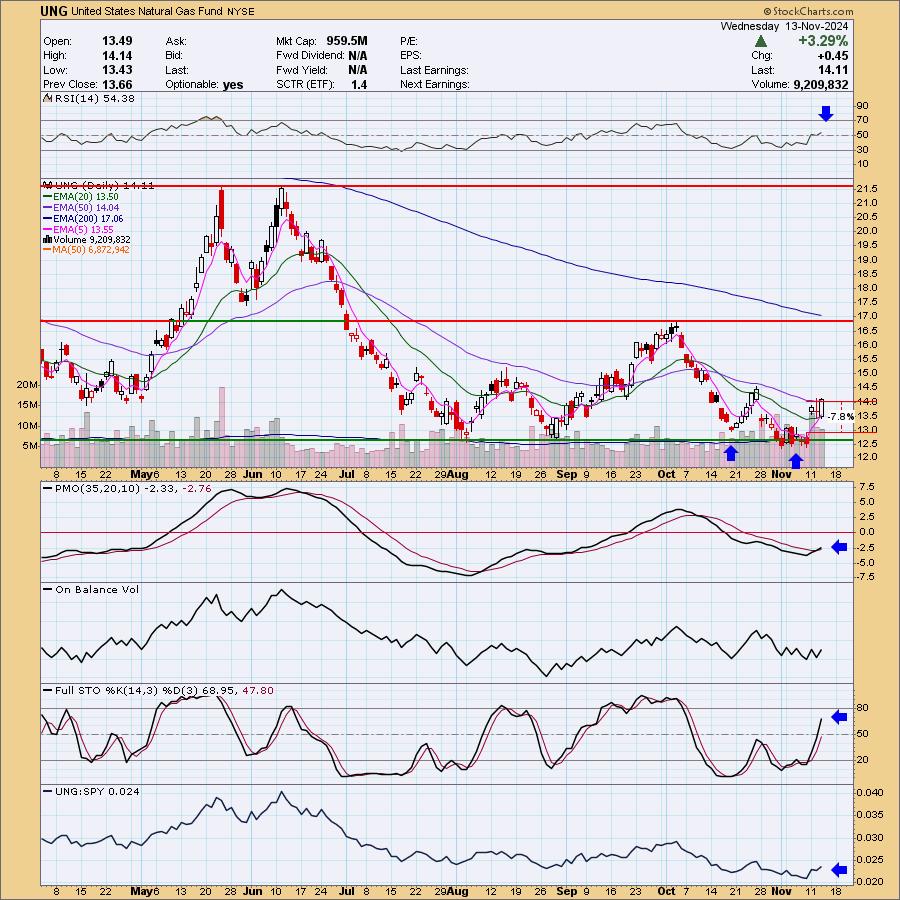The height and width of the screenshot is (900, 900).
Task: Click the 'Jun' label below the price chart
Action: pos(252,474)
